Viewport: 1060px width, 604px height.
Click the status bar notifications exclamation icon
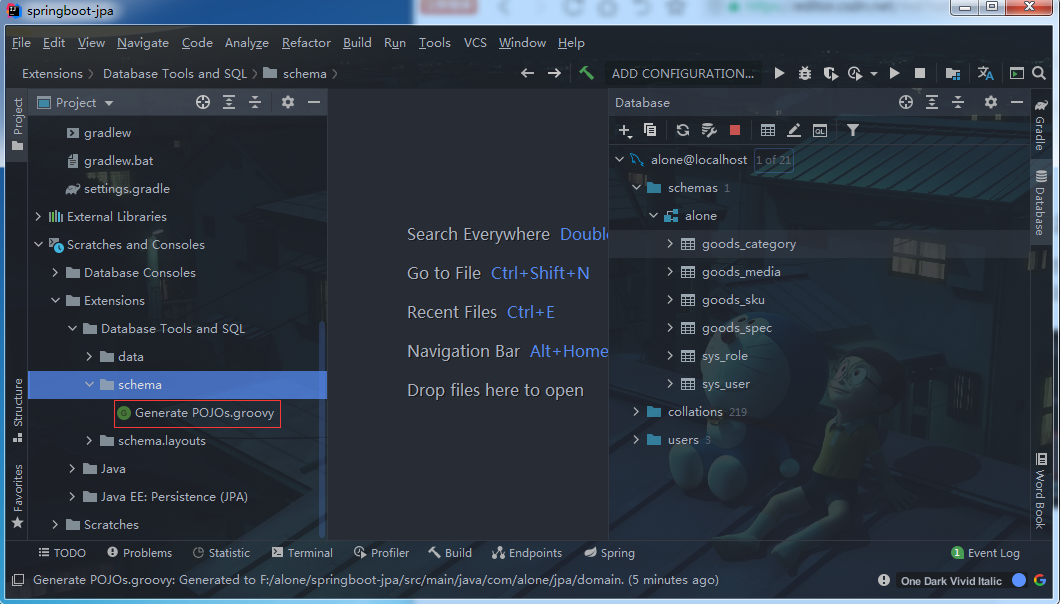(884, 580)
